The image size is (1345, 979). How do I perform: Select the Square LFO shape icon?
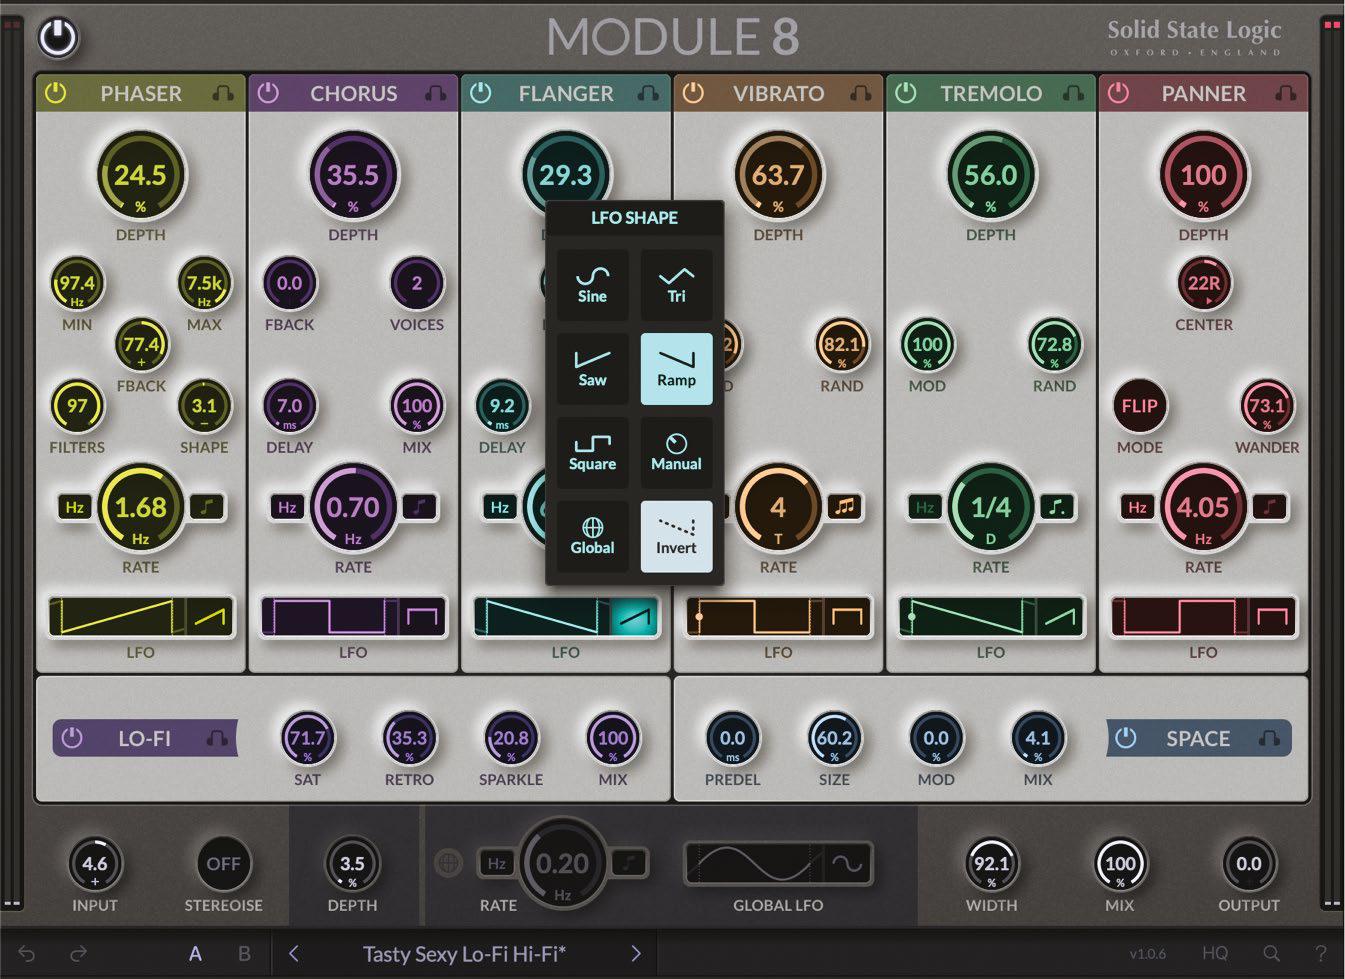[591, 452]
